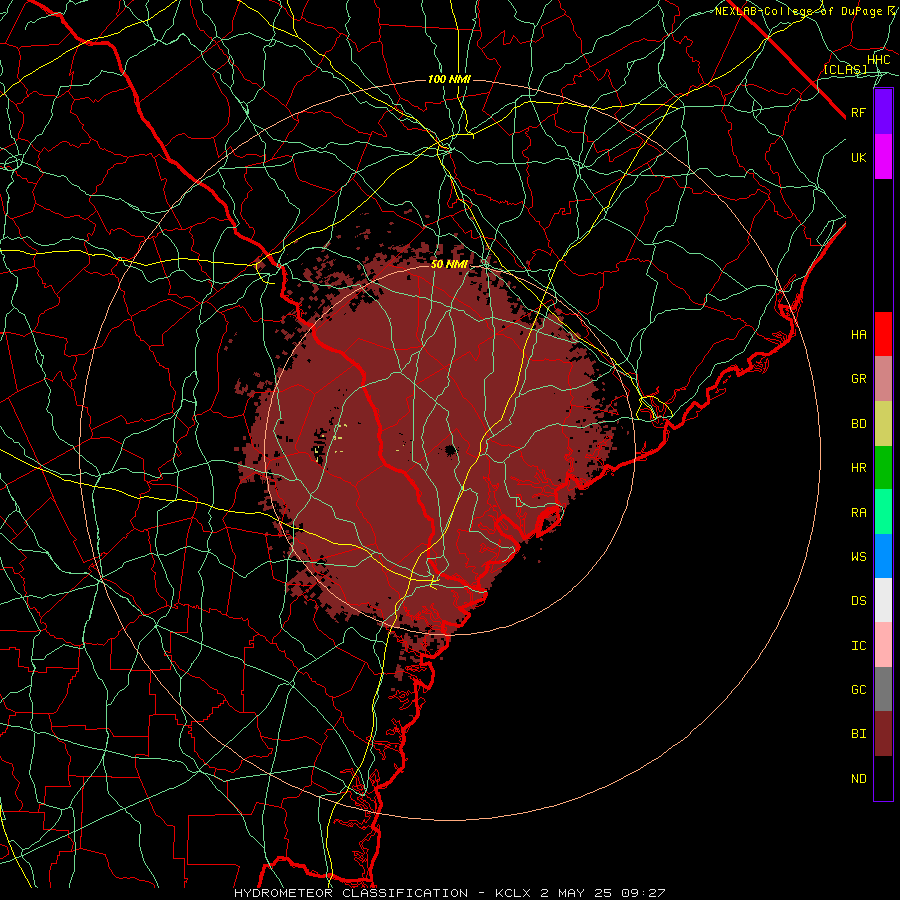
Task: Click the RA legend label
Action: (x=858, y=513)
